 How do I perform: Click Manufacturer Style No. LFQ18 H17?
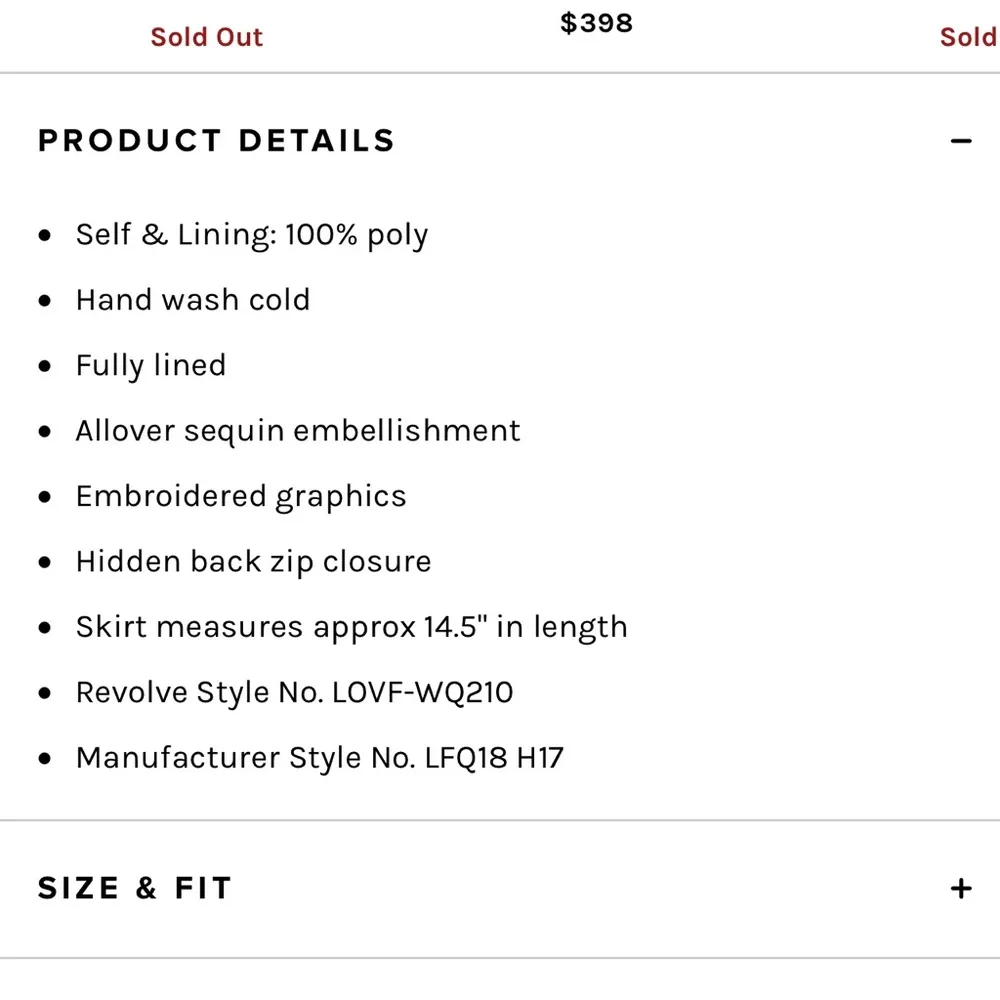320,757
